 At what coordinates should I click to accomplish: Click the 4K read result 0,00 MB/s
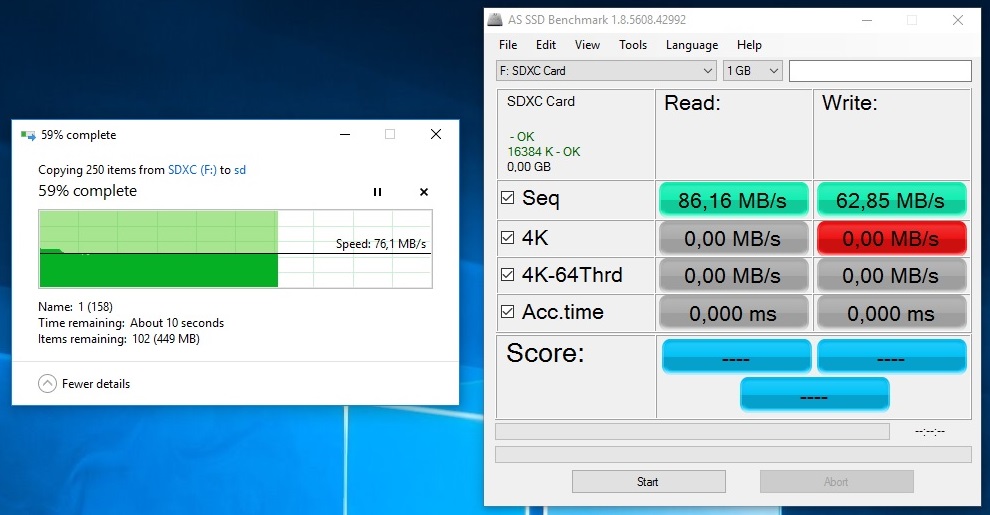coord(733,238)
